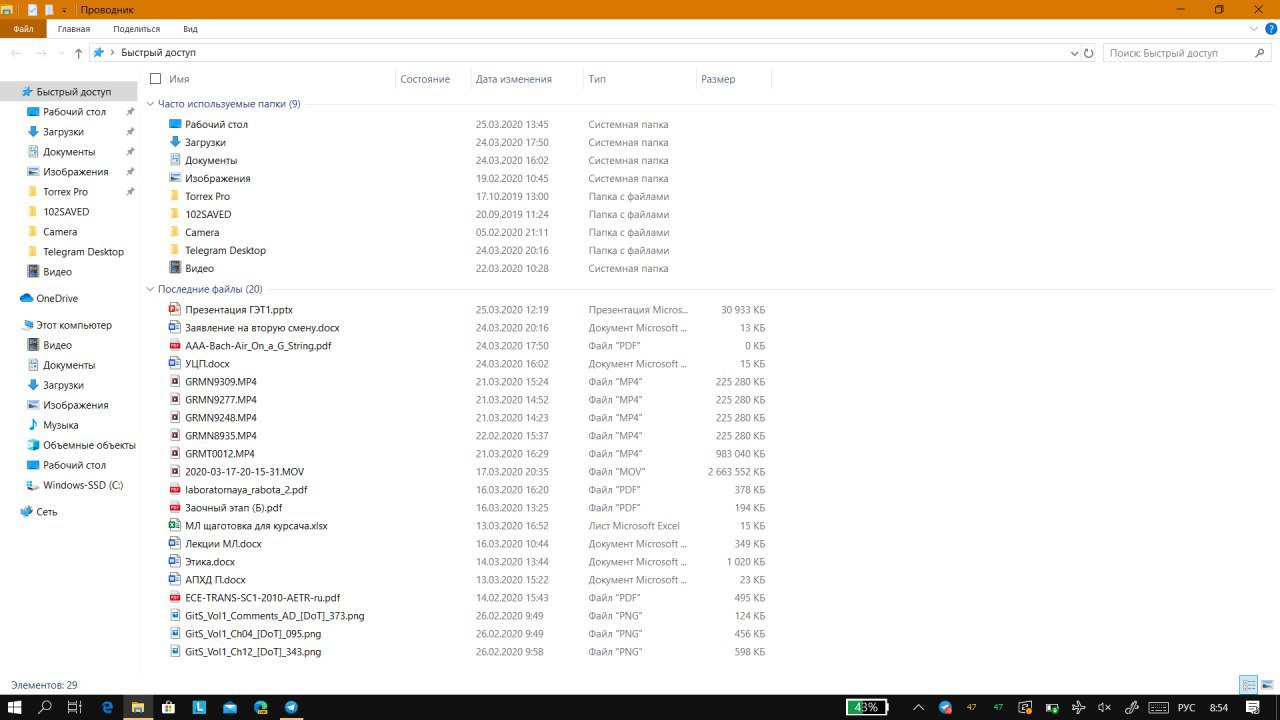
Task: Click the Сеть network icon in sidebar
Action: click(27, 511)
